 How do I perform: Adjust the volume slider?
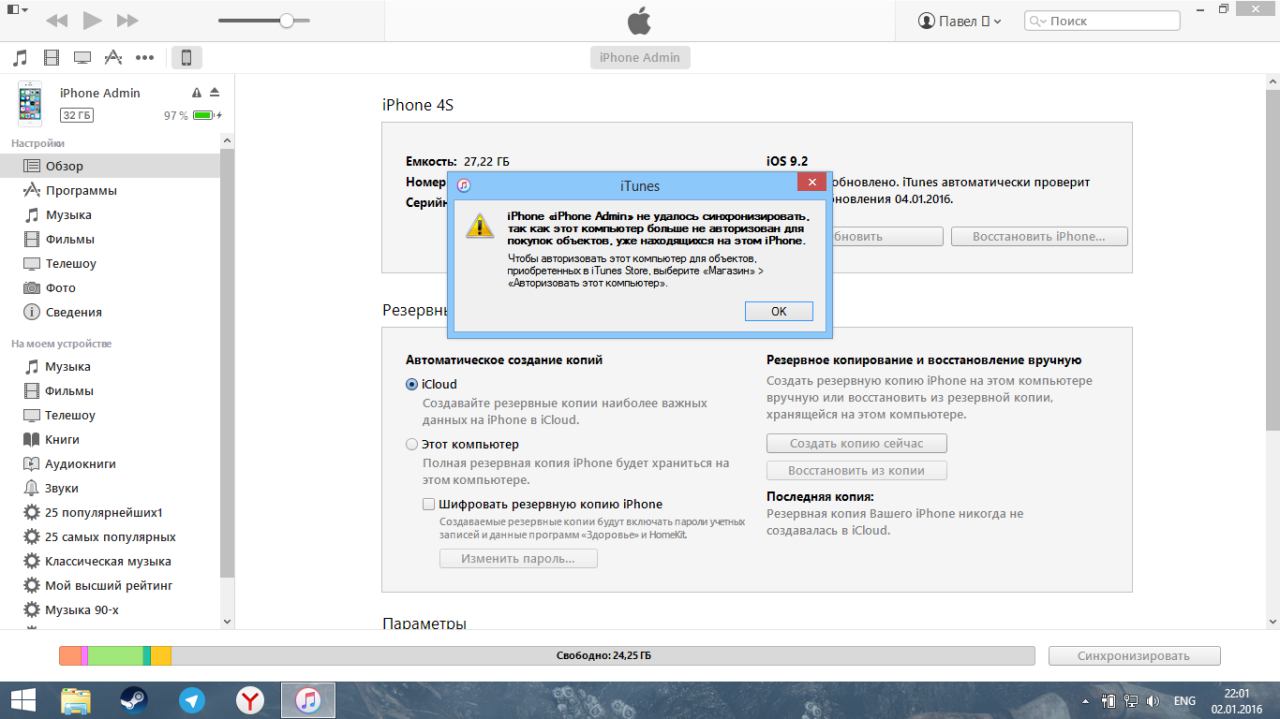[264, 20]
